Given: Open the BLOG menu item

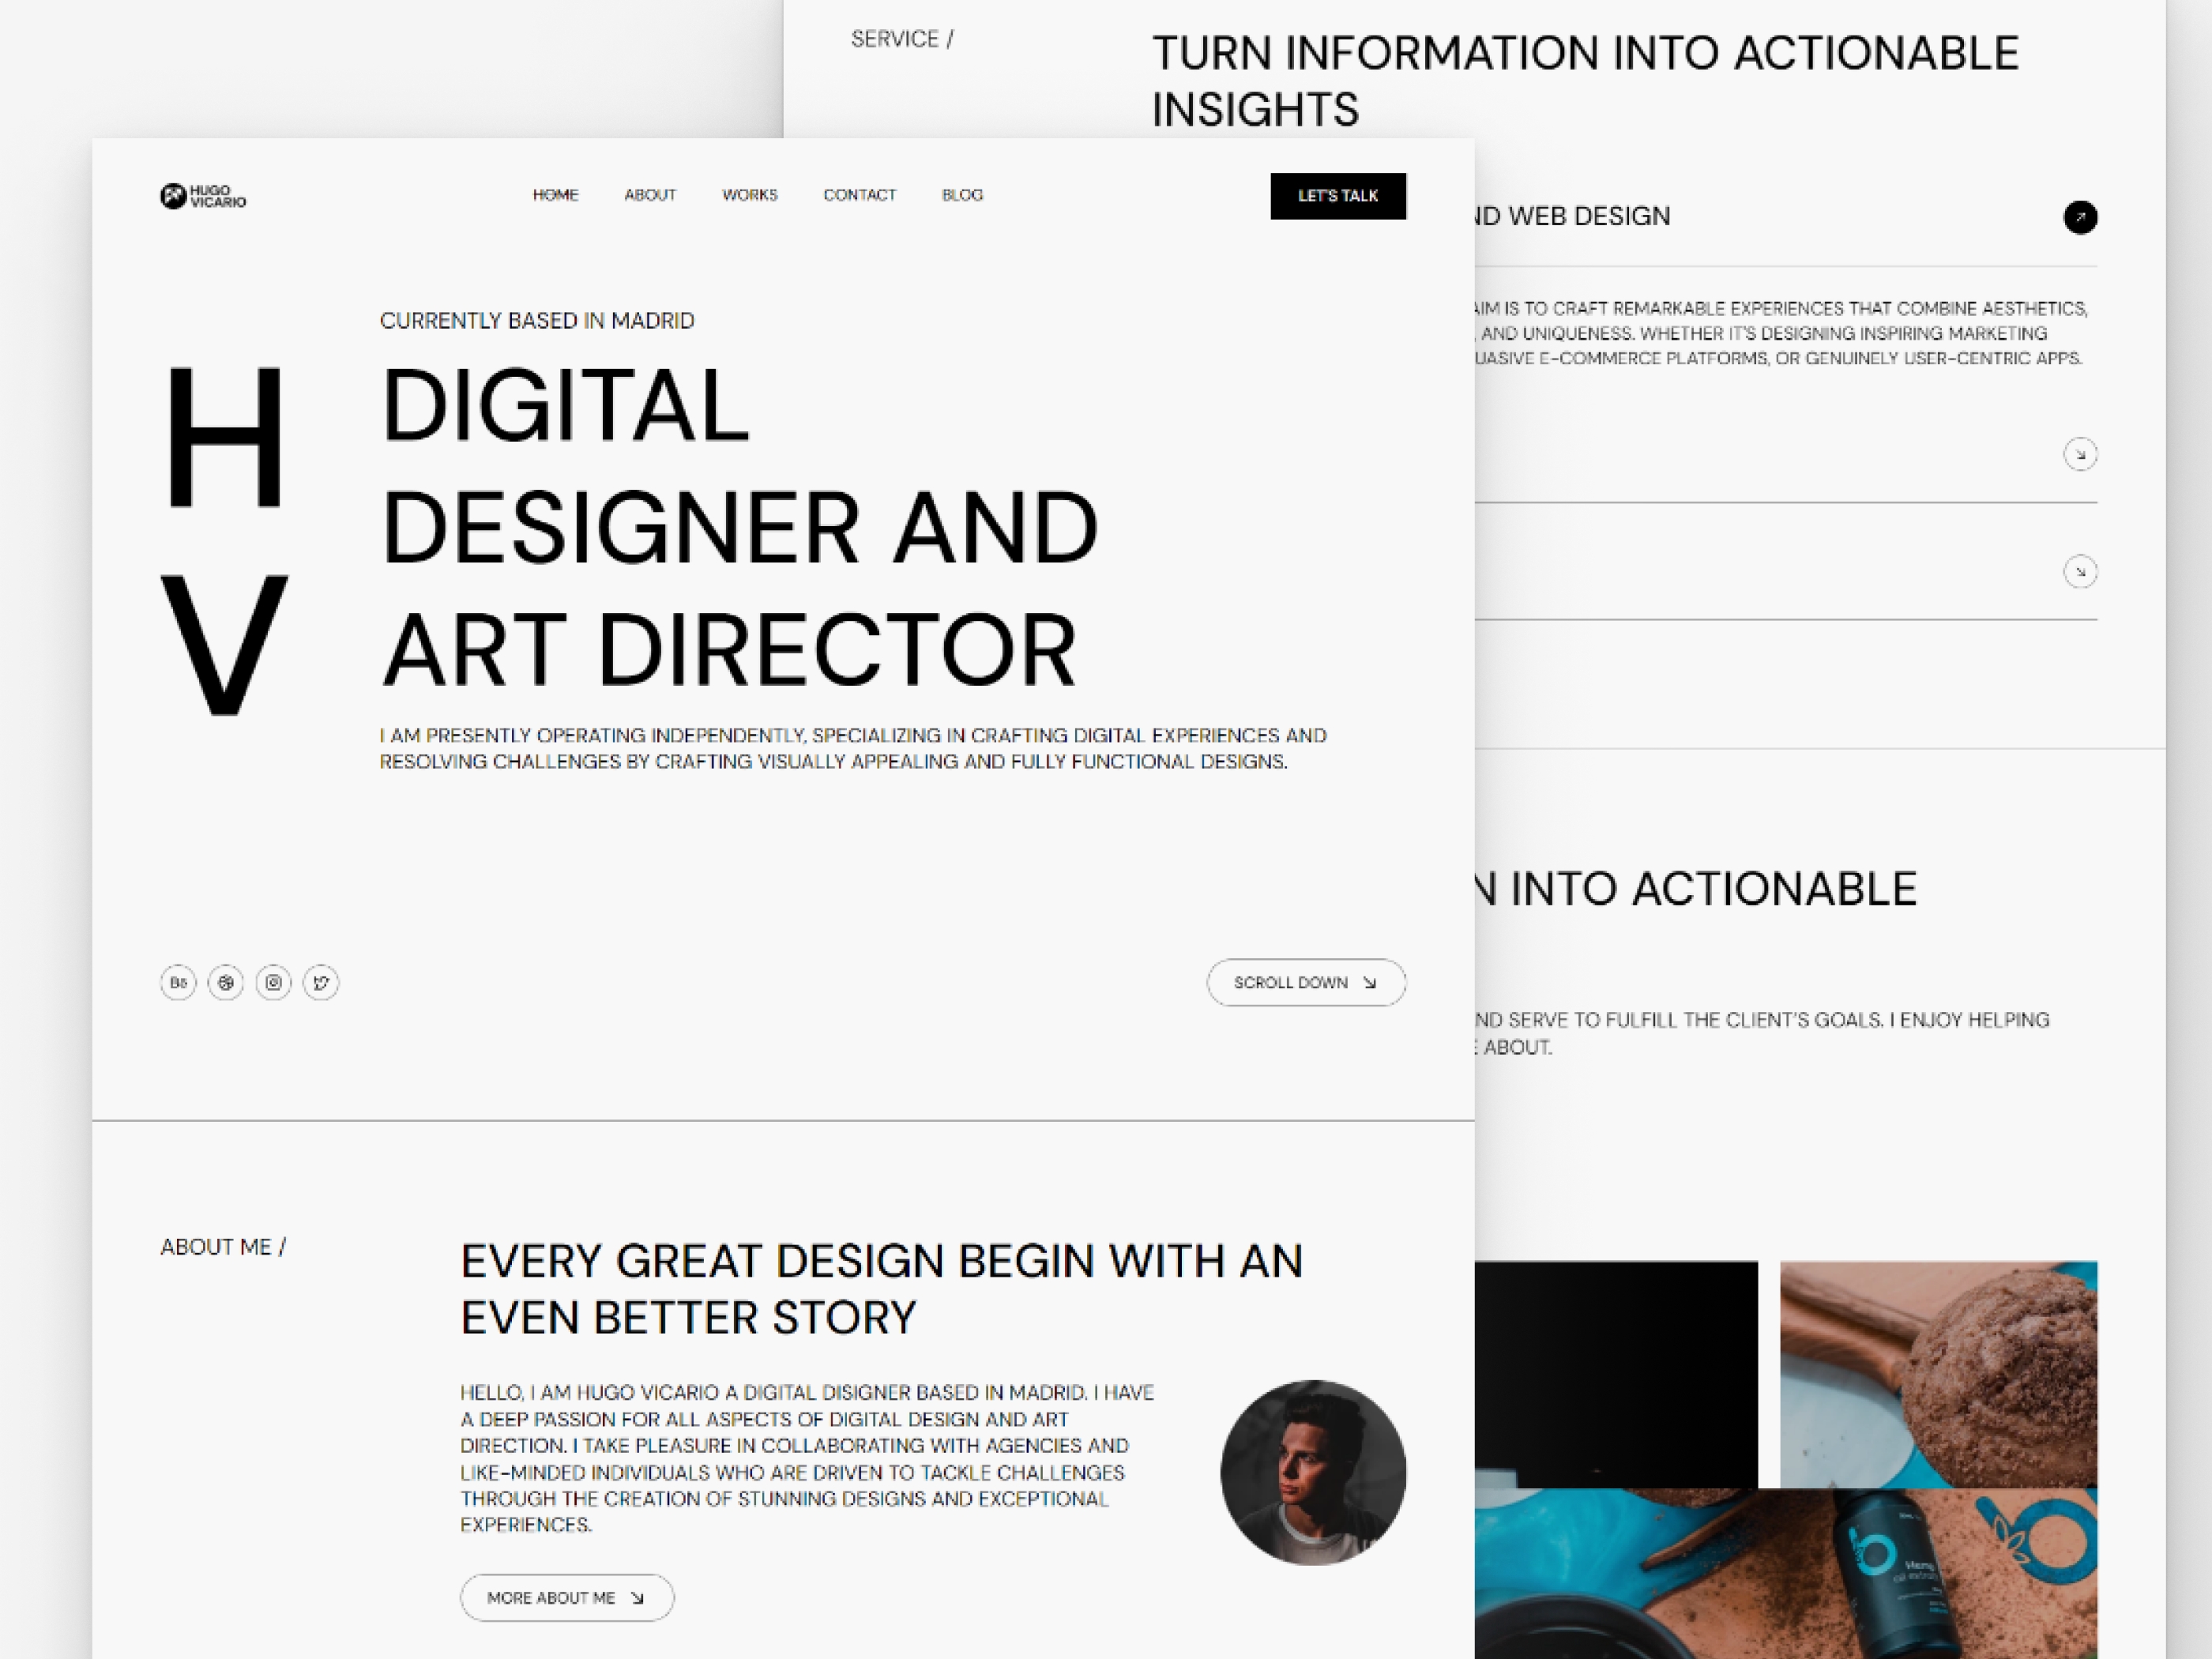Looking at the screenshot, I should (962, 195).
